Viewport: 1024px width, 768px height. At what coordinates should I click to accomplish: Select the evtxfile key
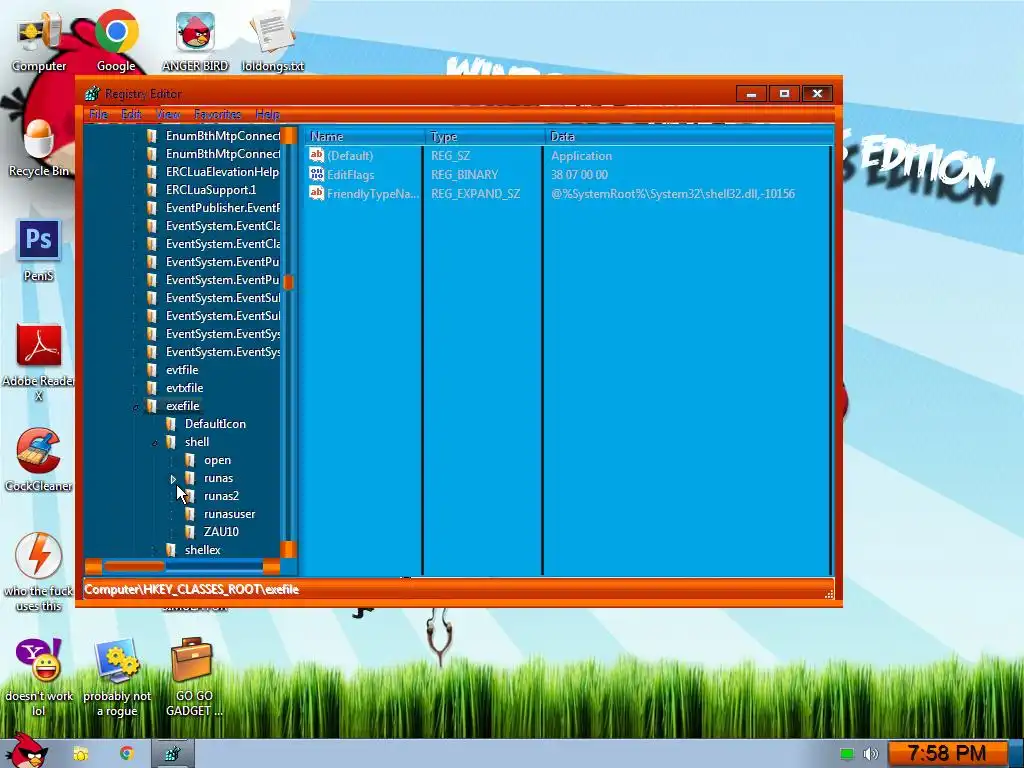pos(184,388)
